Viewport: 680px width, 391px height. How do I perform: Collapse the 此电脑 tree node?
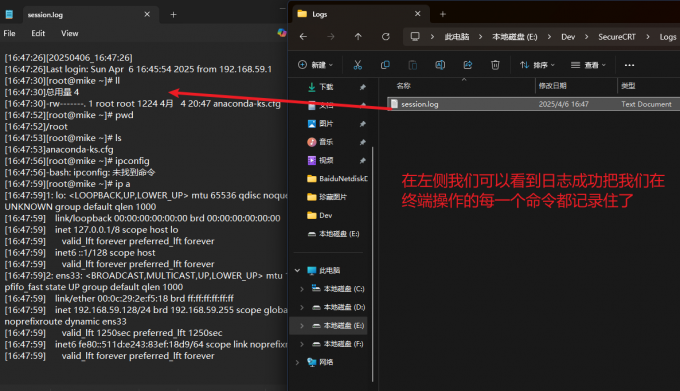click(298, 270)
